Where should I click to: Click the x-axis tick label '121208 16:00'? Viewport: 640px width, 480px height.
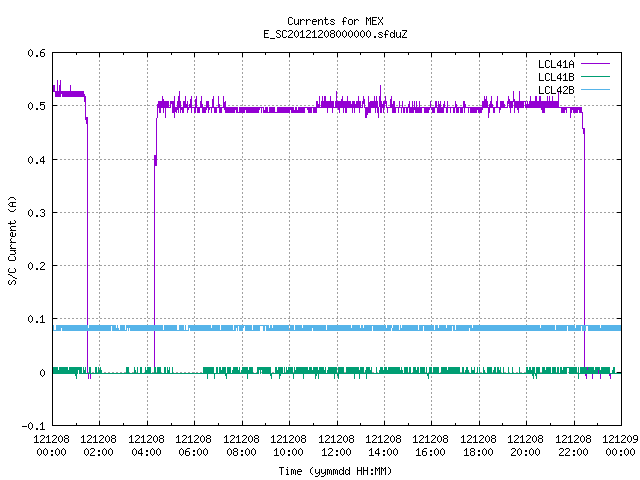(x=431, y=446)
